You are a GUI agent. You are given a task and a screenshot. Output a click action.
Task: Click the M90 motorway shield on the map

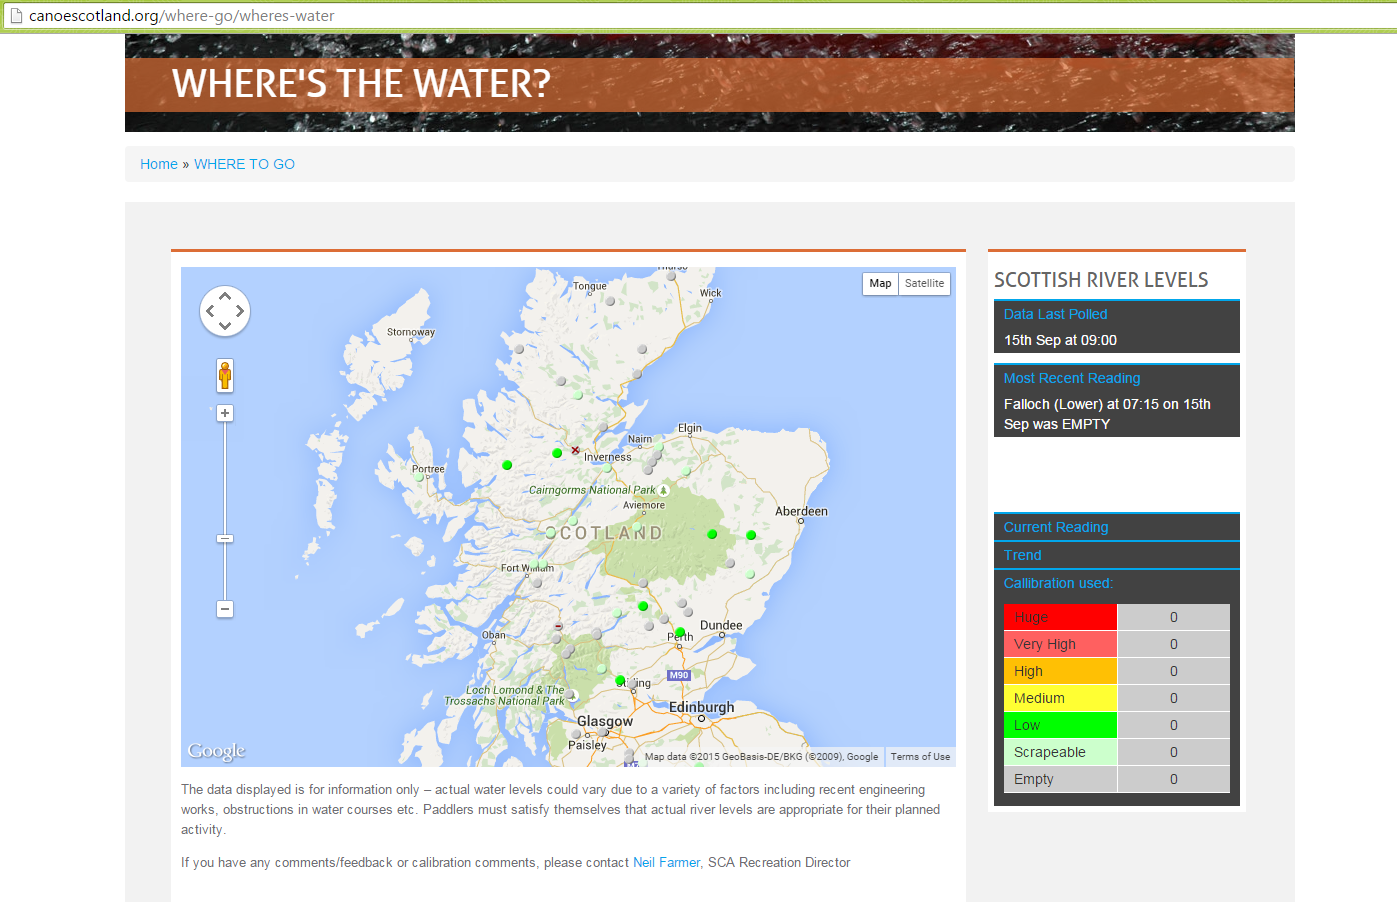(x=679, y=675)
